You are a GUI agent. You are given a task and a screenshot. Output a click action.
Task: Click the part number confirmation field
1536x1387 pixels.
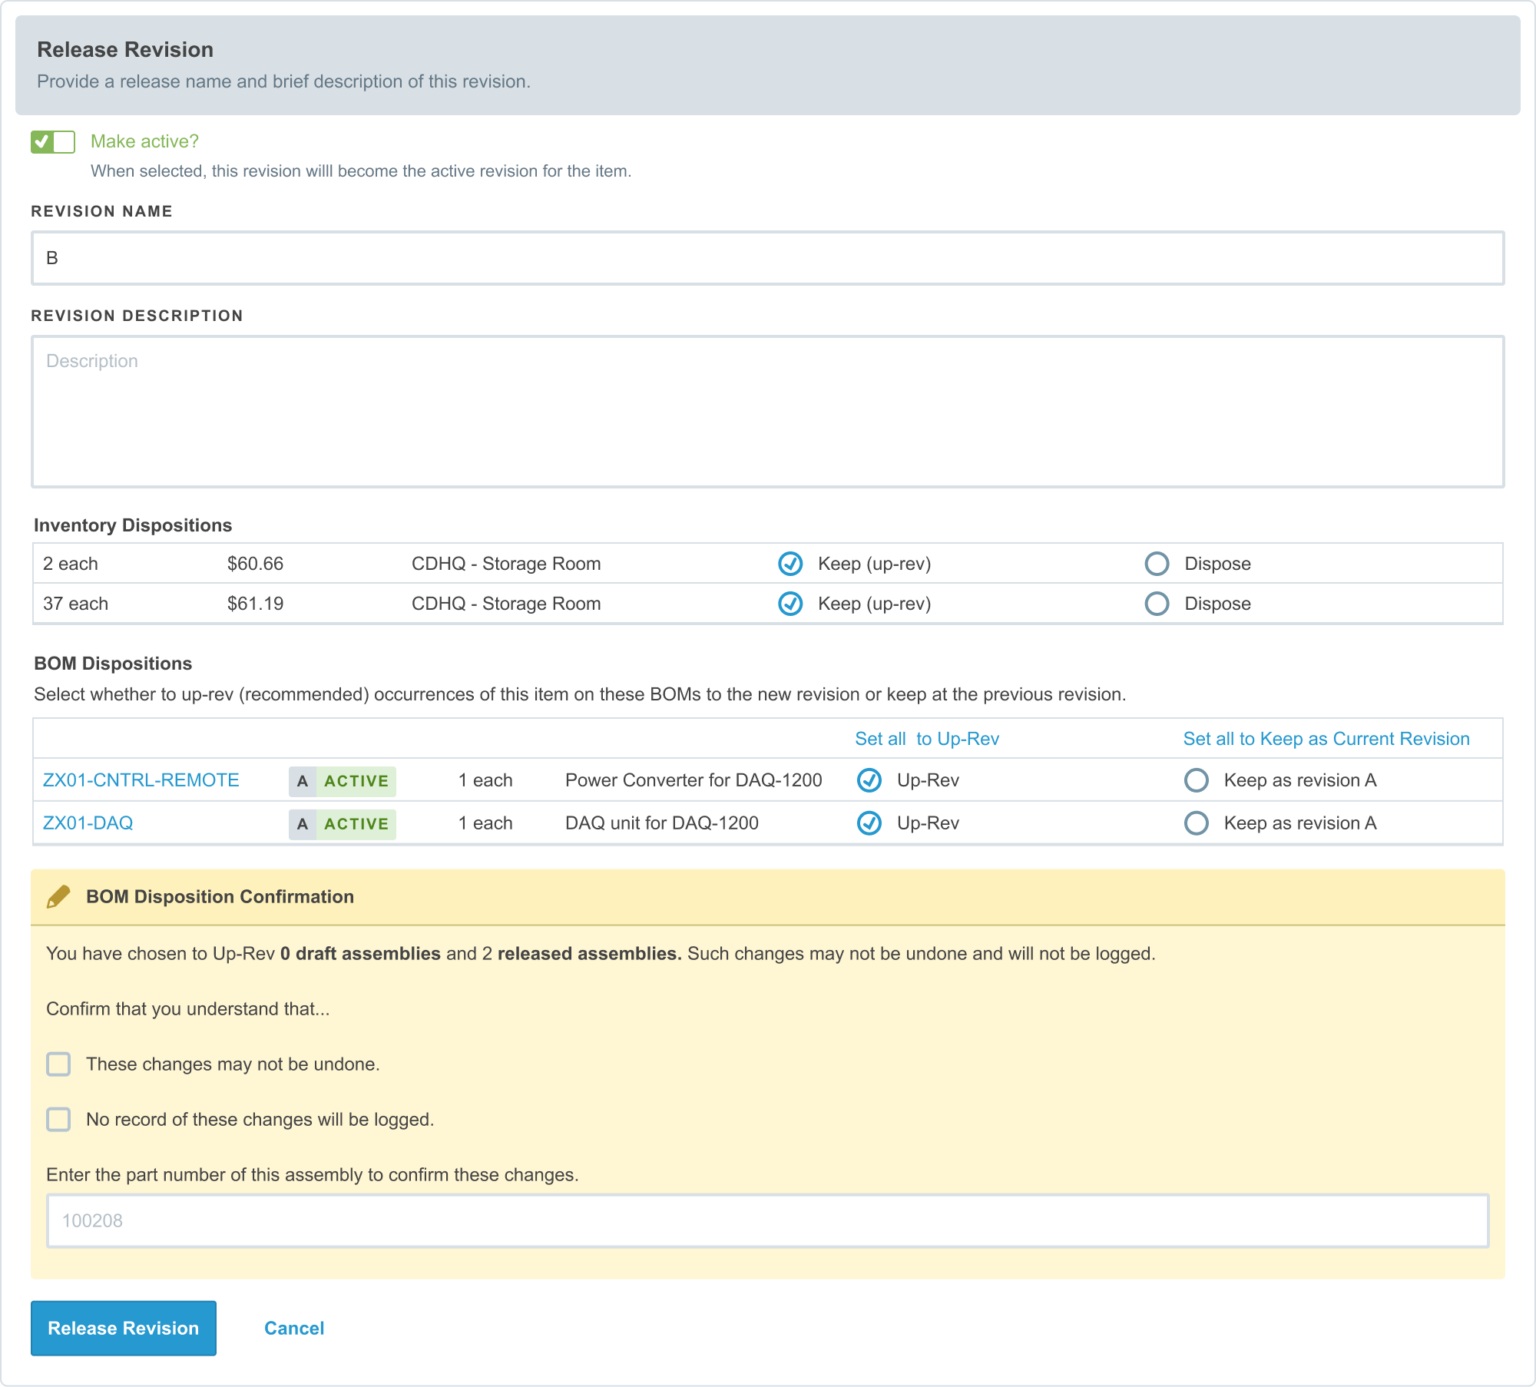[767, 1220]
